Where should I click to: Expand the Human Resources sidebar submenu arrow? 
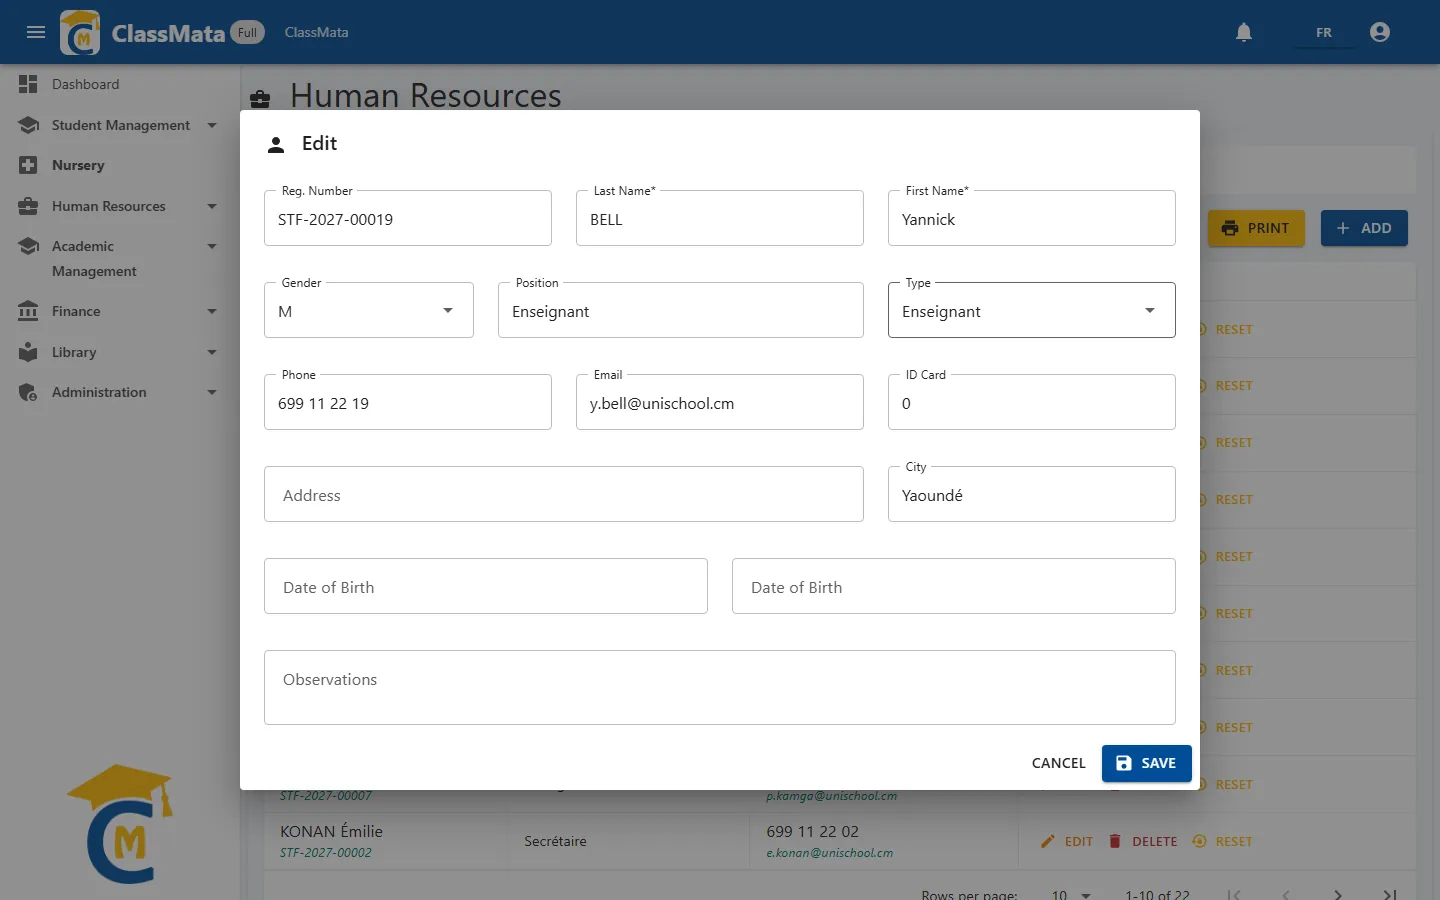click(212, 206)
